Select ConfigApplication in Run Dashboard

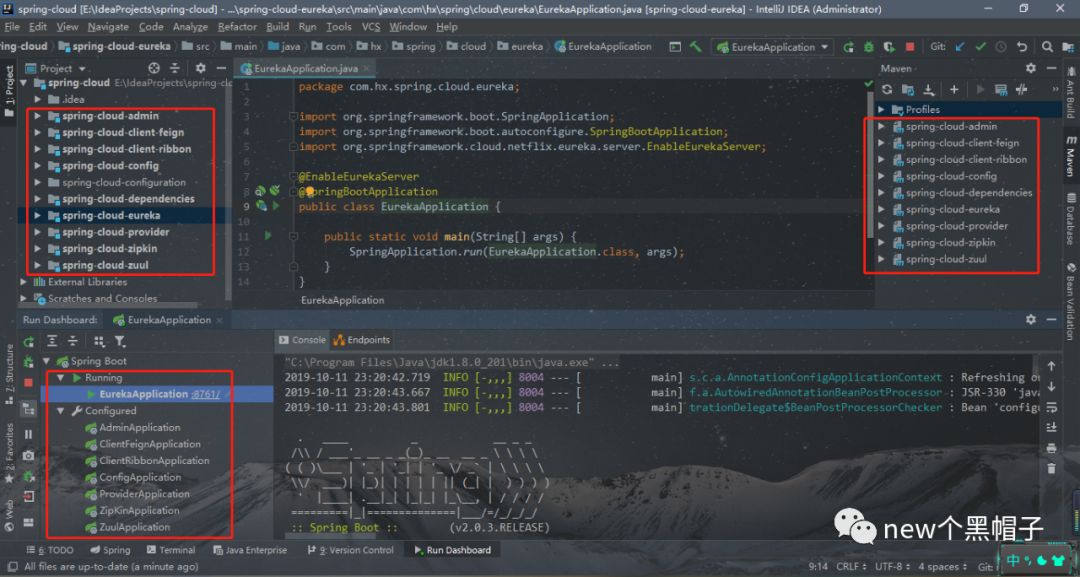click(x=140, y=477)
